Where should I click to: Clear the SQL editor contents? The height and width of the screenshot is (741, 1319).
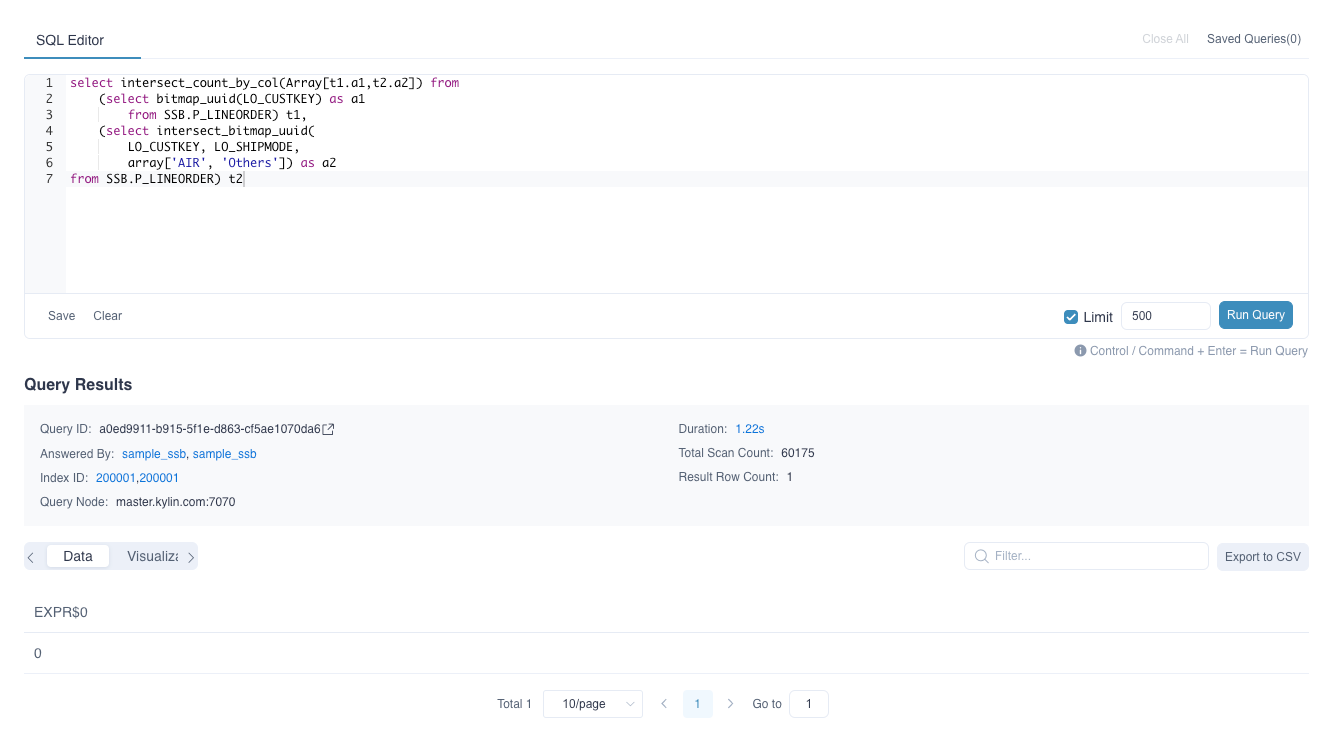[x=107, y=316]
